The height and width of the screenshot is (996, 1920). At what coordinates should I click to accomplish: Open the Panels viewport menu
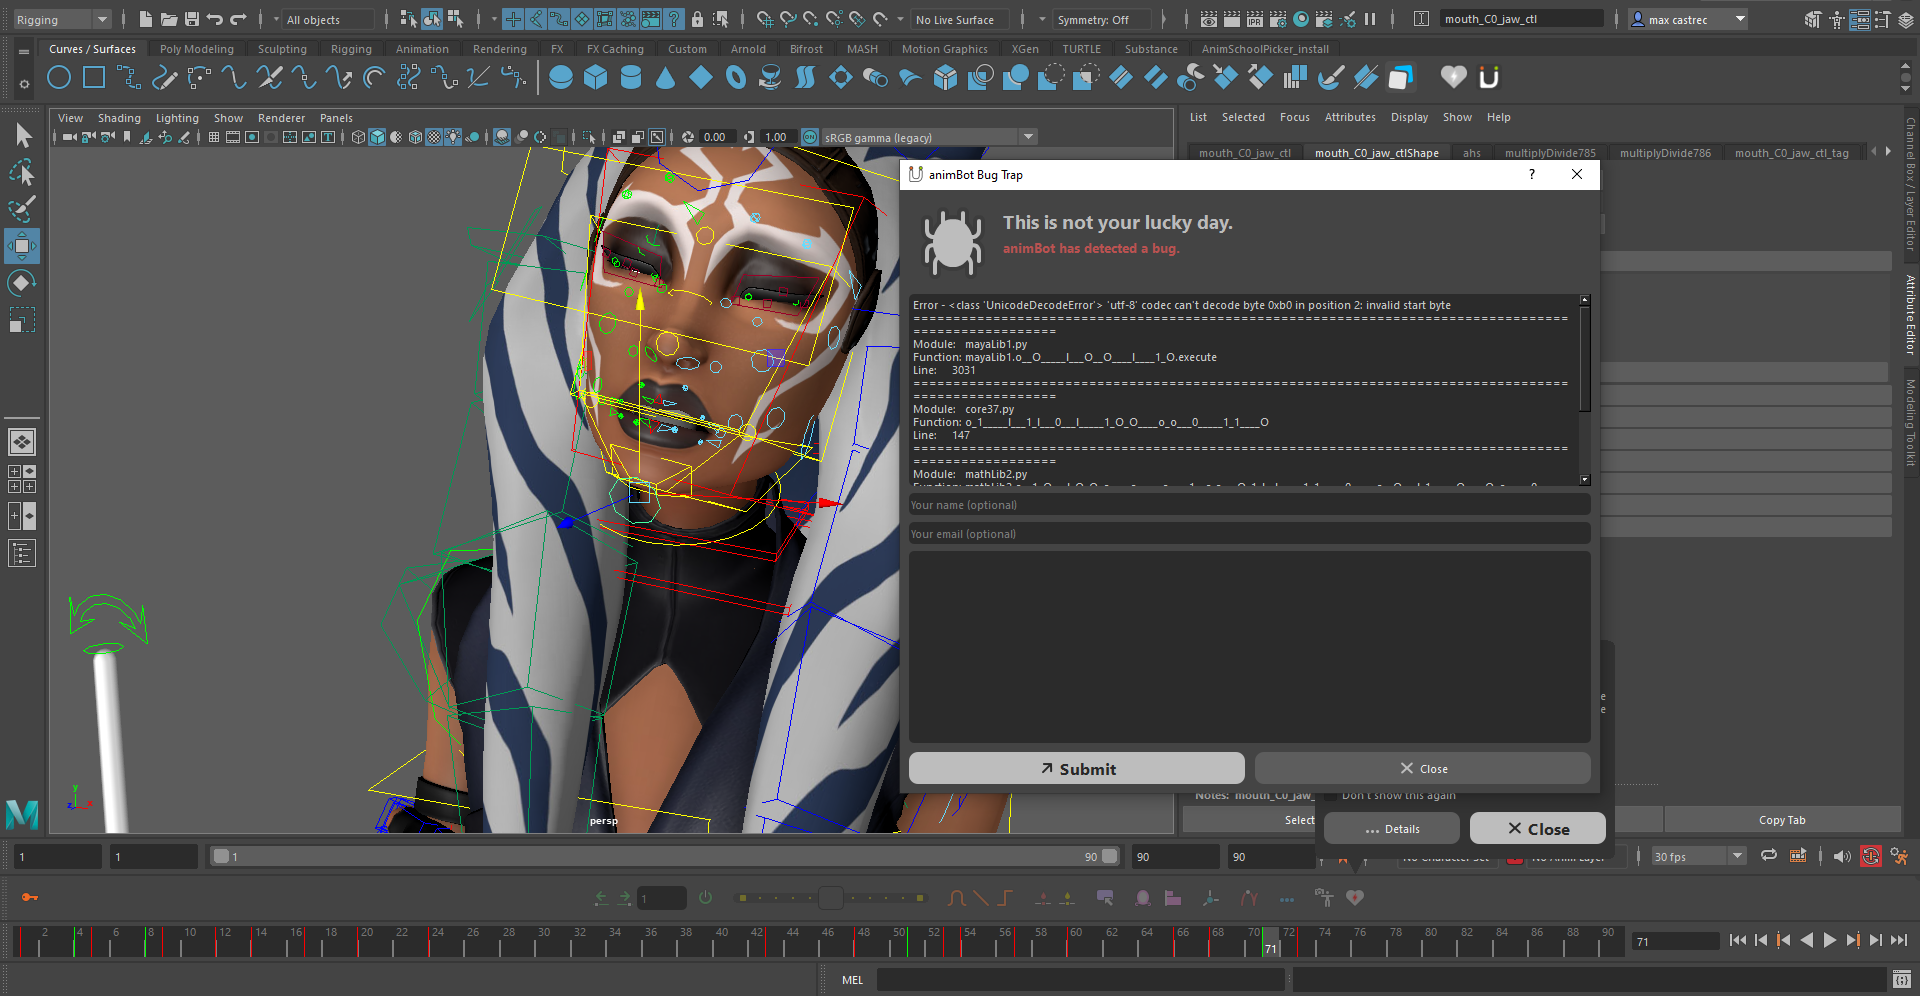coord(336,118)
